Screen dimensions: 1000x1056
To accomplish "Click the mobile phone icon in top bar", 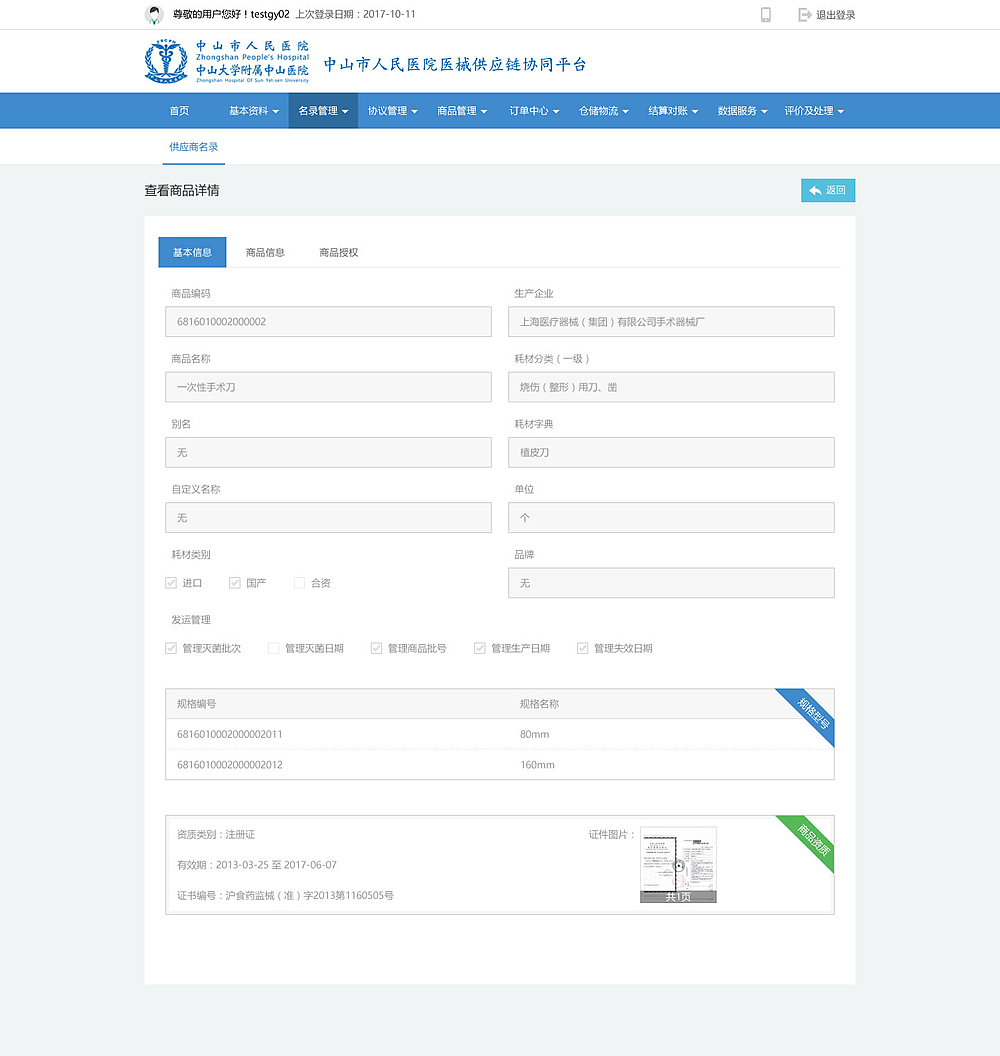I will (765, 14).
